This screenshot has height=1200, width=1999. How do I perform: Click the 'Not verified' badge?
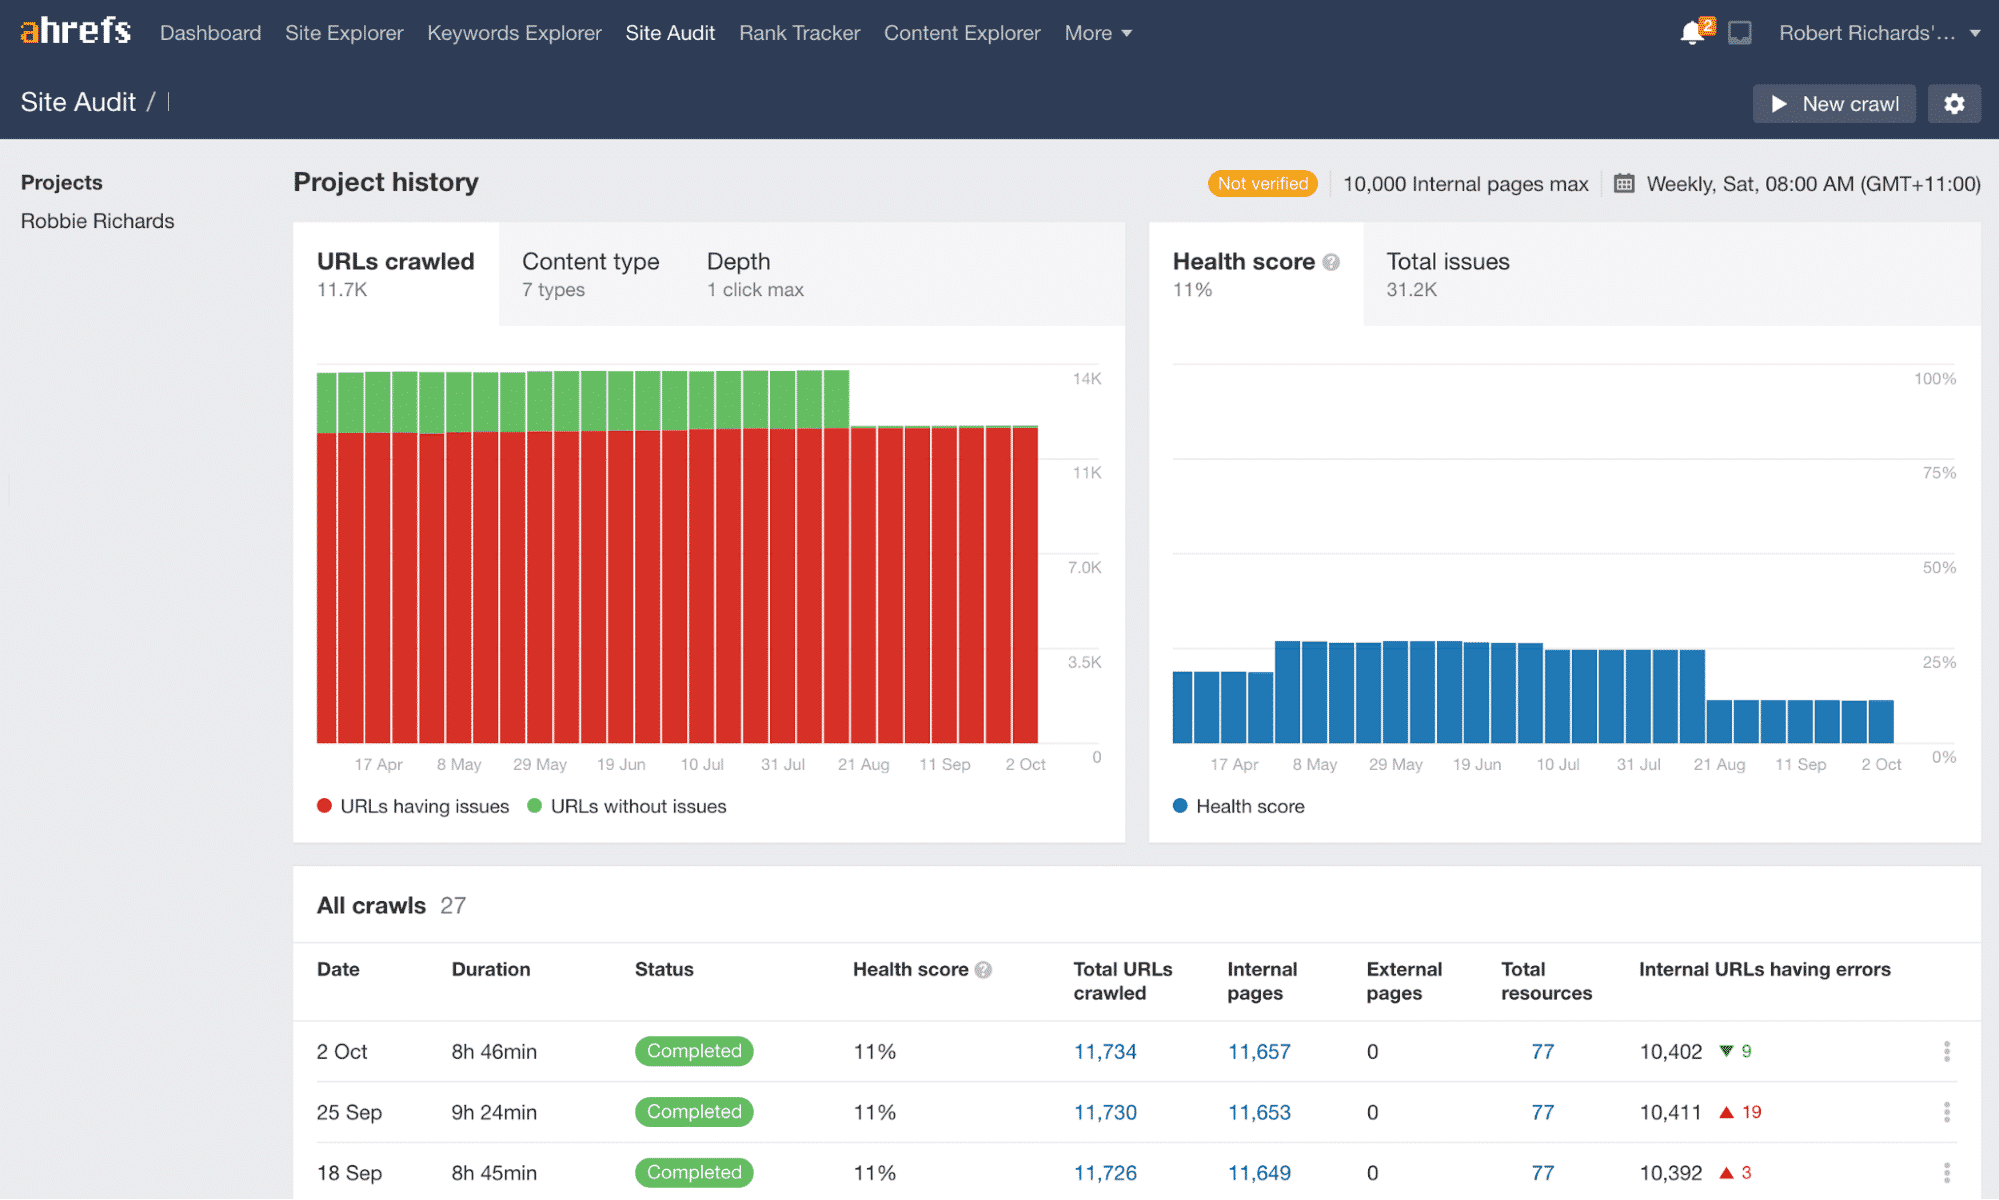pyautogui.click(x=1262, y=184)
